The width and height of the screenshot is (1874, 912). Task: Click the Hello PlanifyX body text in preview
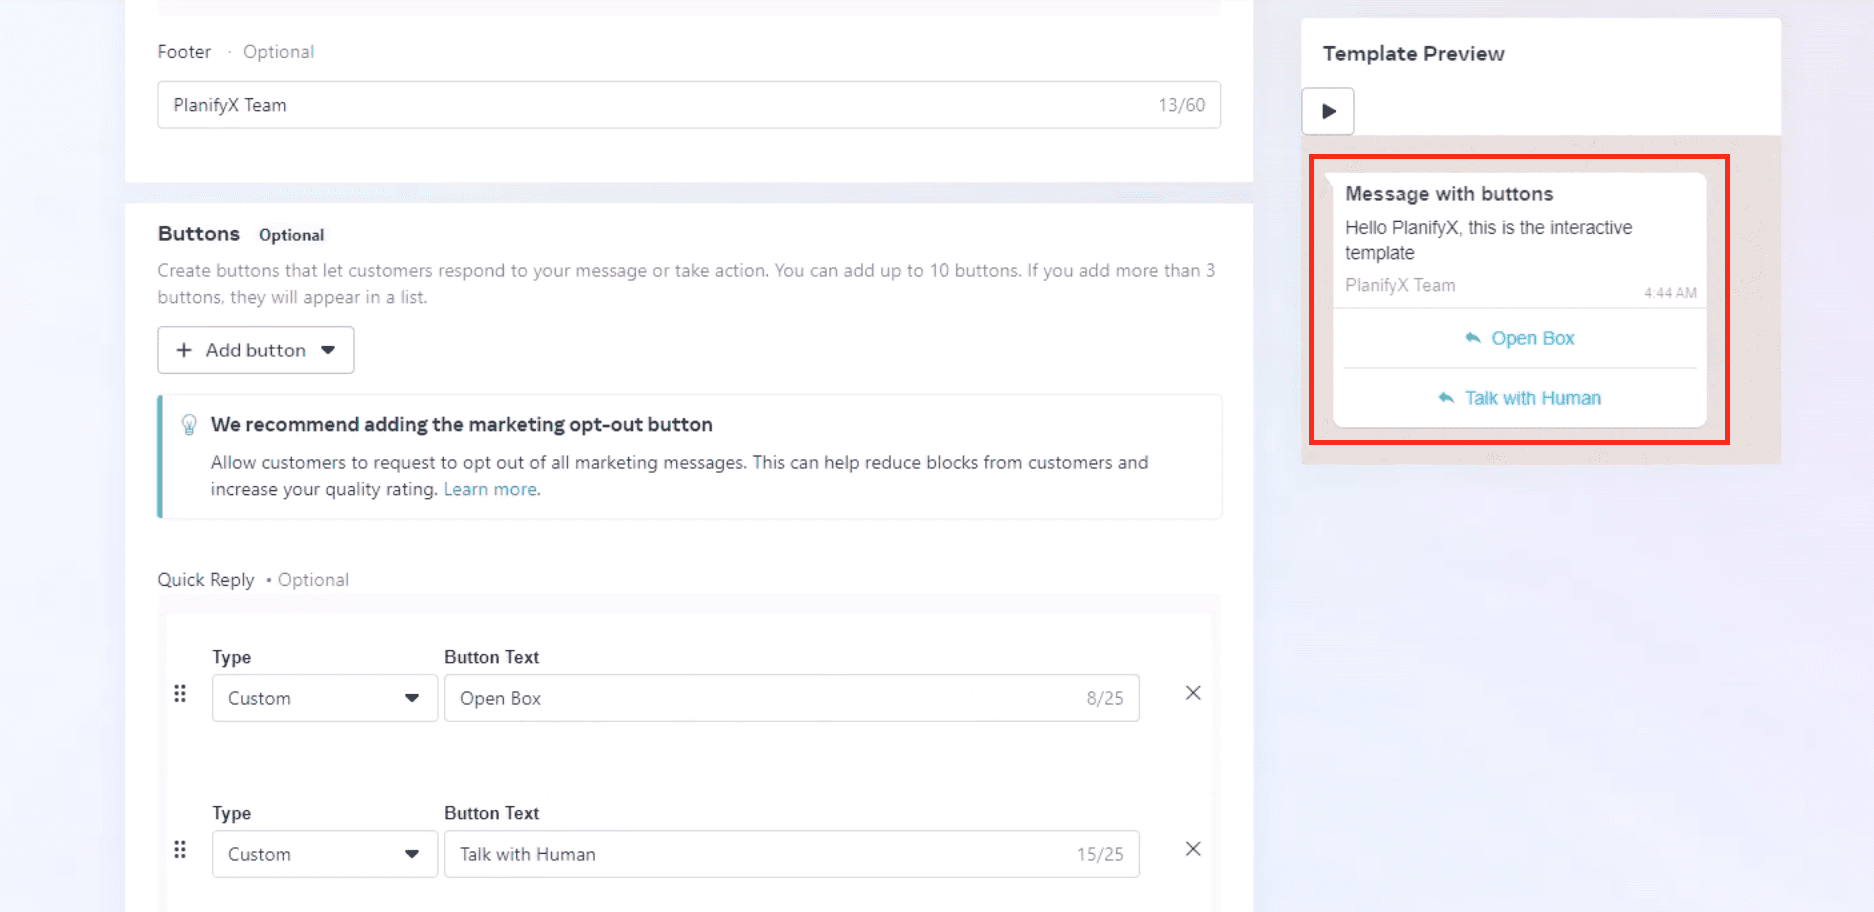1487,240
